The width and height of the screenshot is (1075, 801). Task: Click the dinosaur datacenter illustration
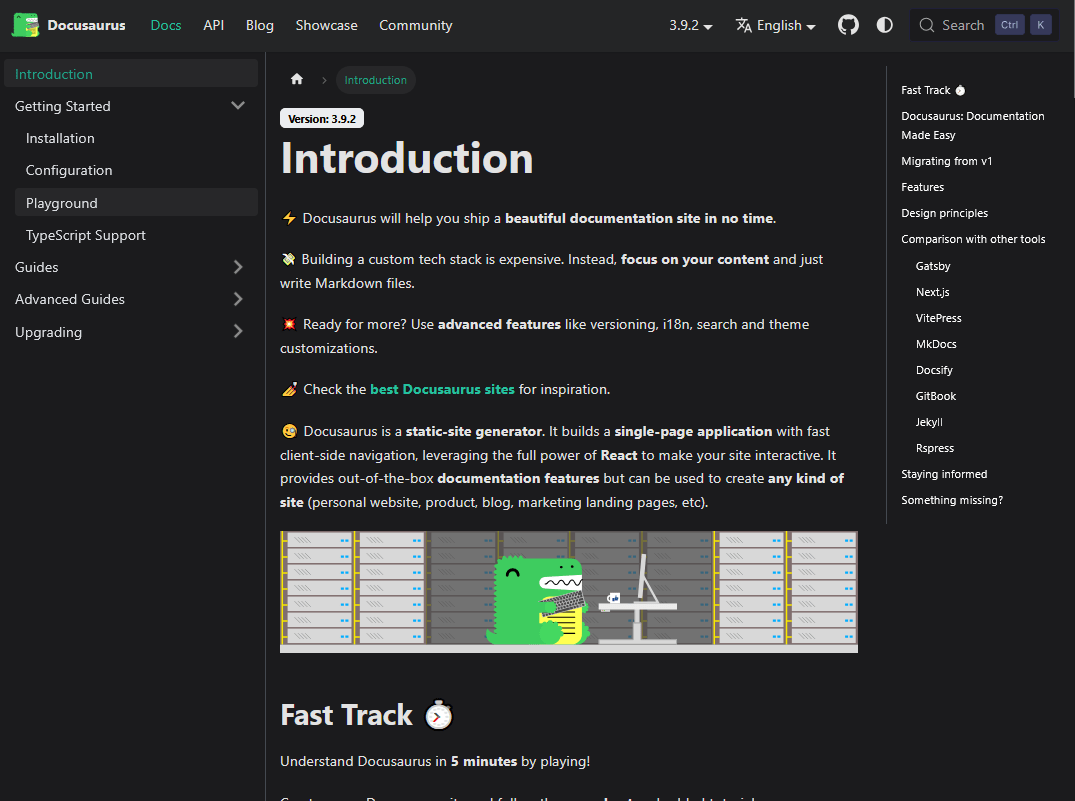[x=568, y=591]
